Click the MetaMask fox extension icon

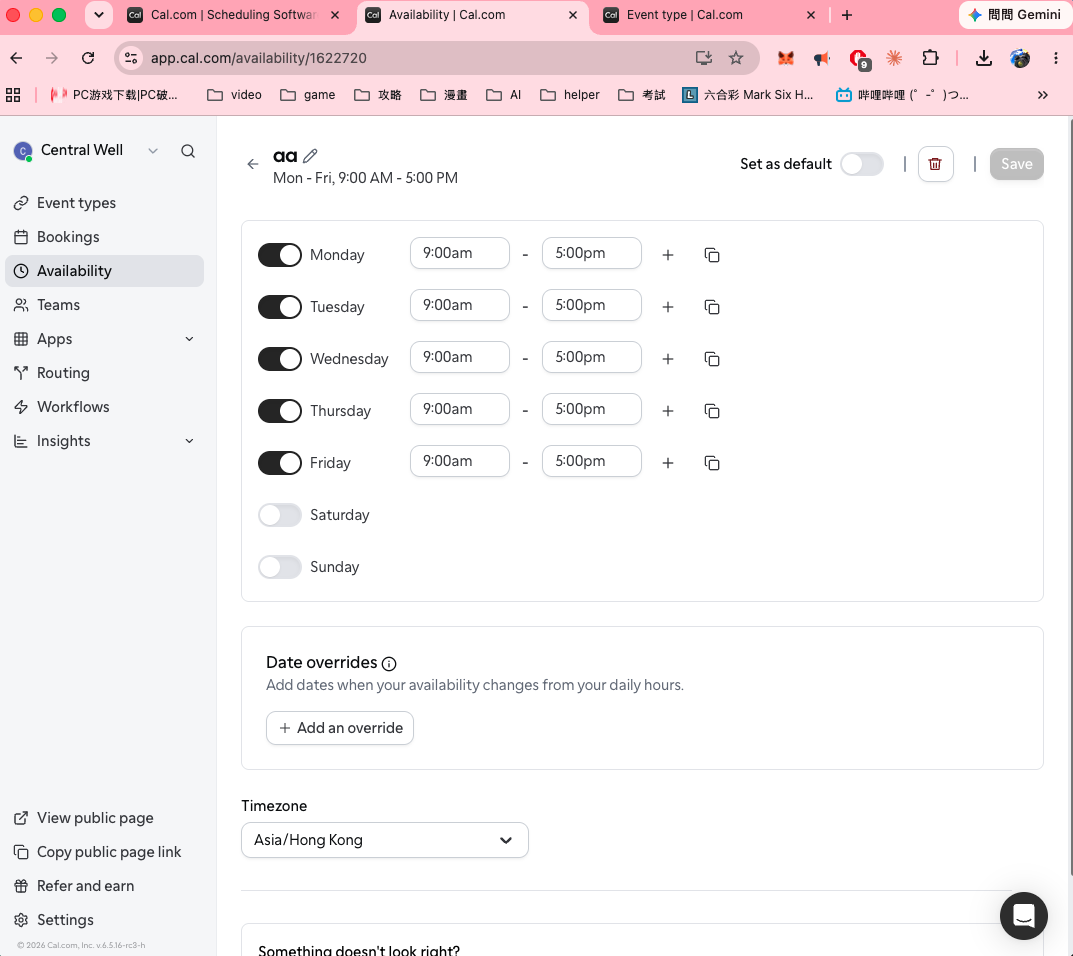[786, 58]
